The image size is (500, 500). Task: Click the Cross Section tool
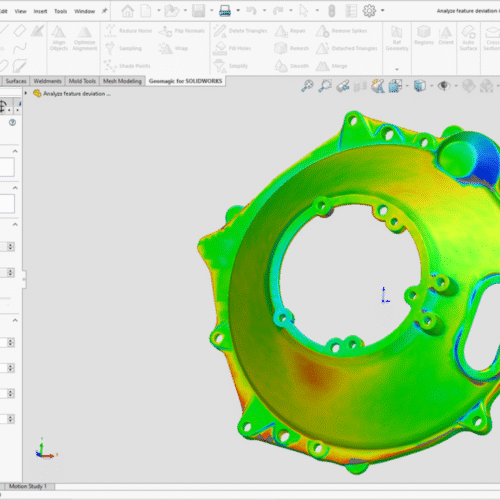tap(492, 38)
